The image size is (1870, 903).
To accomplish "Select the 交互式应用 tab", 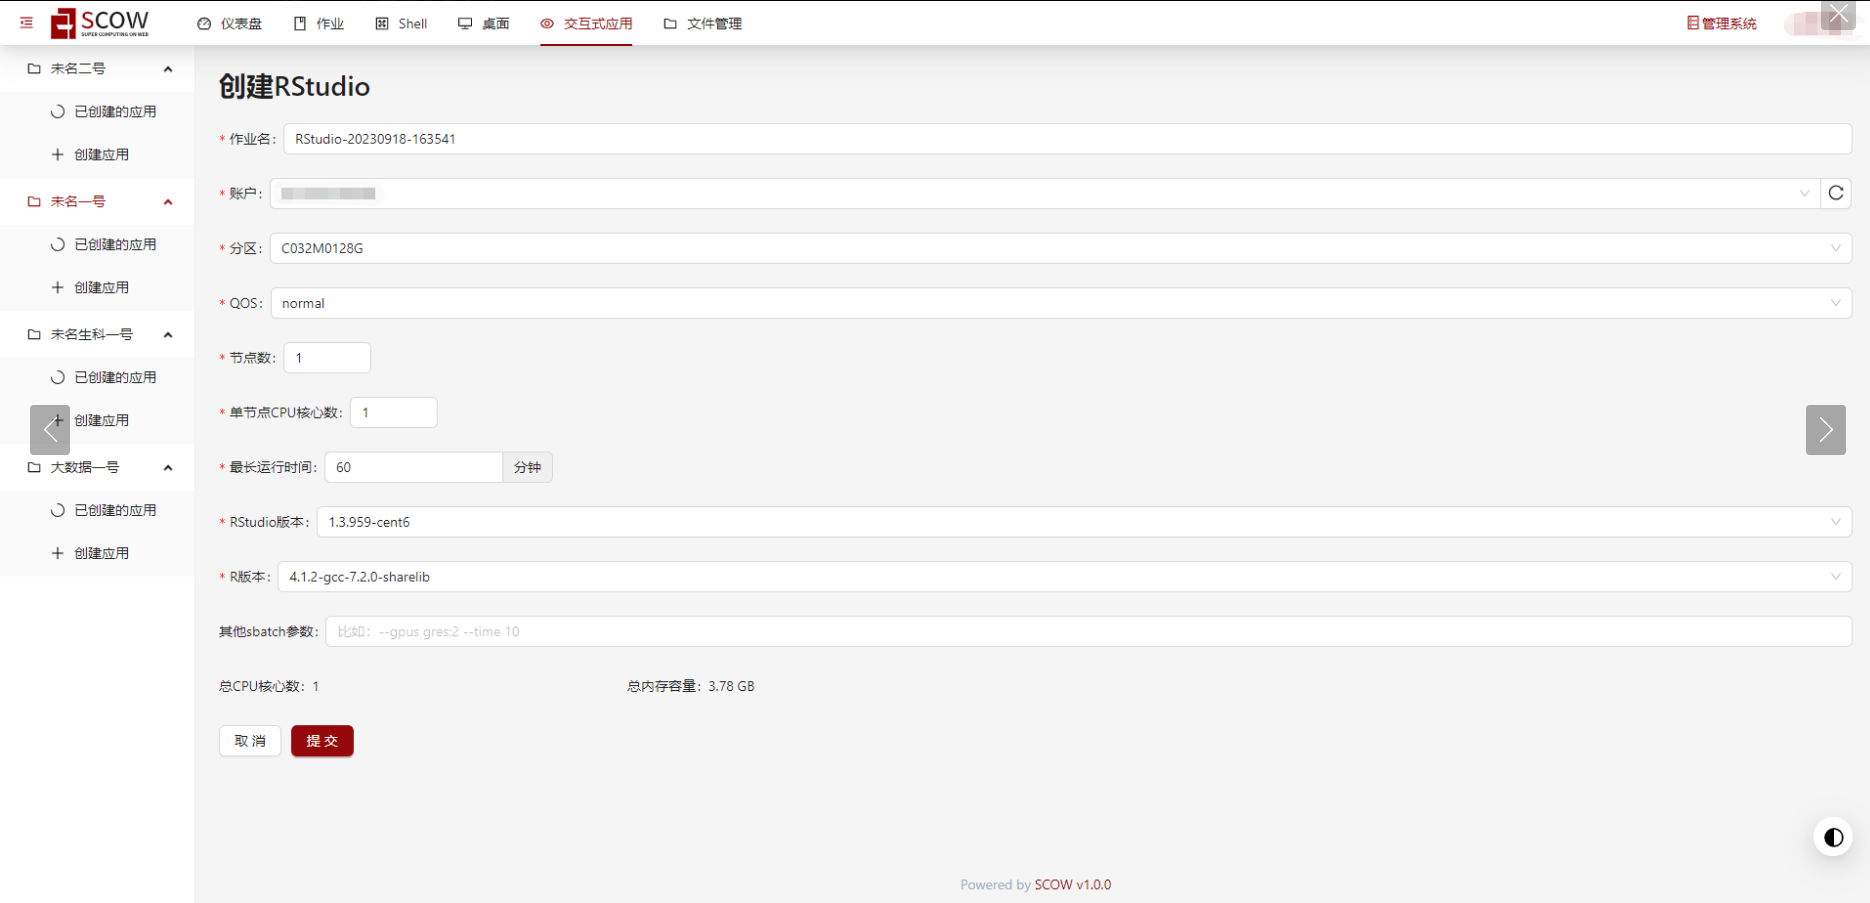I will pyautogui.click(x=586, y=23).
